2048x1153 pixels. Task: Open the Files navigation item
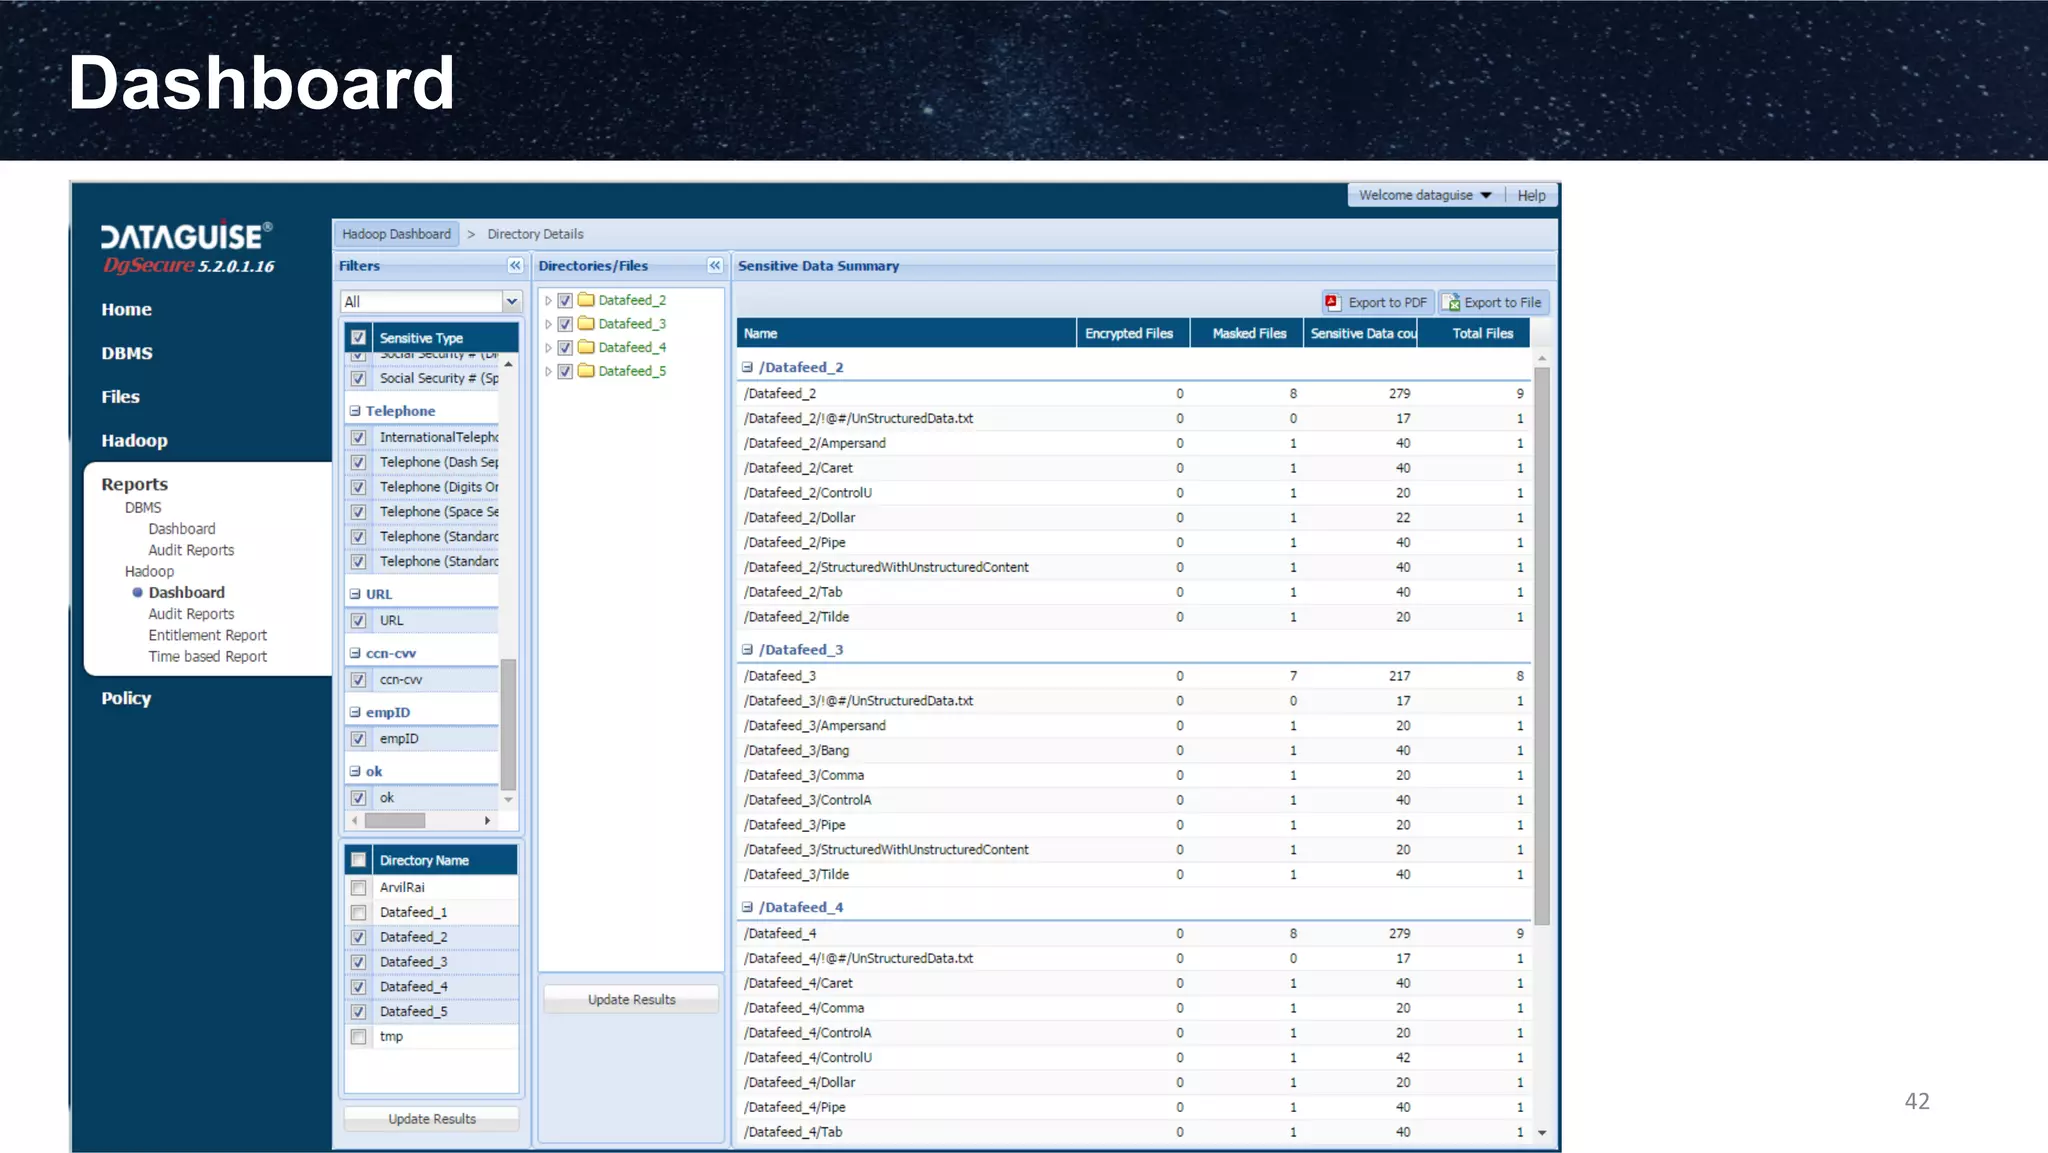[x=120, y=397]
